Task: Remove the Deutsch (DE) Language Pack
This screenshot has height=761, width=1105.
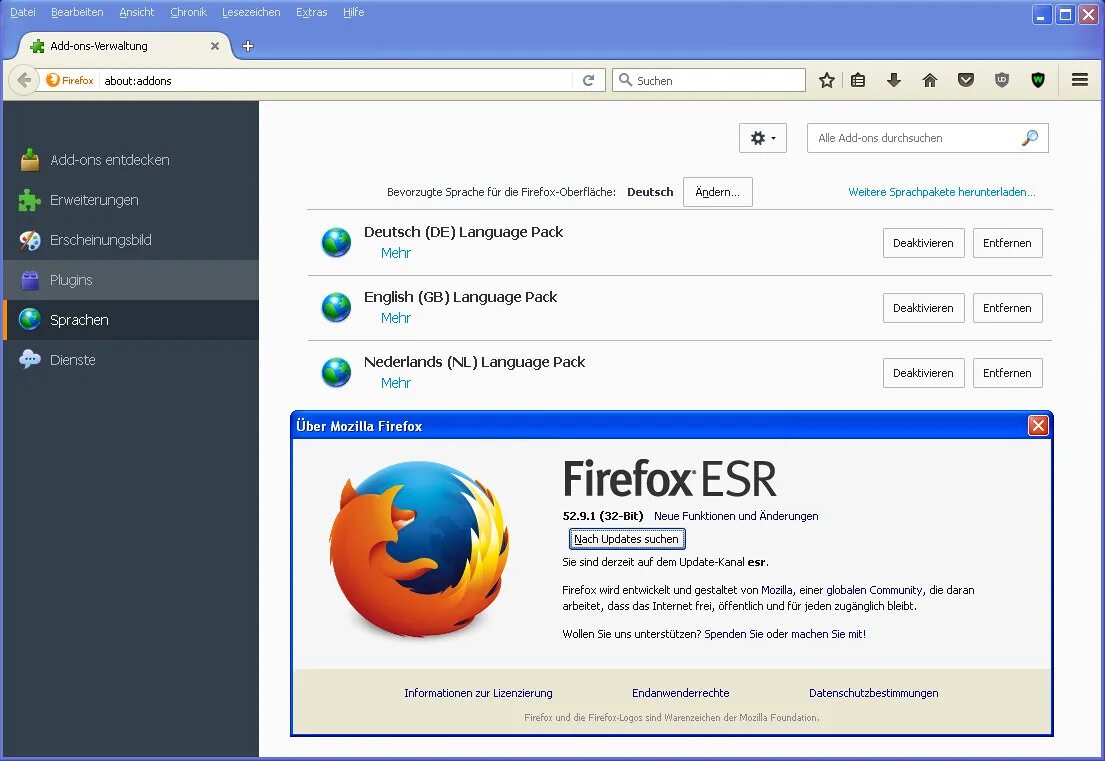Action: pos(1007,243)
